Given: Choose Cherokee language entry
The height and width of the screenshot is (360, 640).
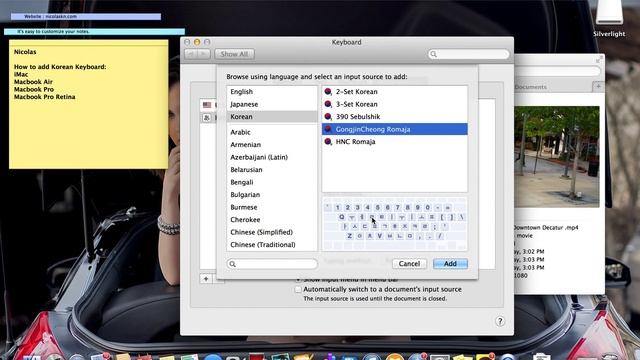Looking at the screenshot, I should (x=272, y=220).
